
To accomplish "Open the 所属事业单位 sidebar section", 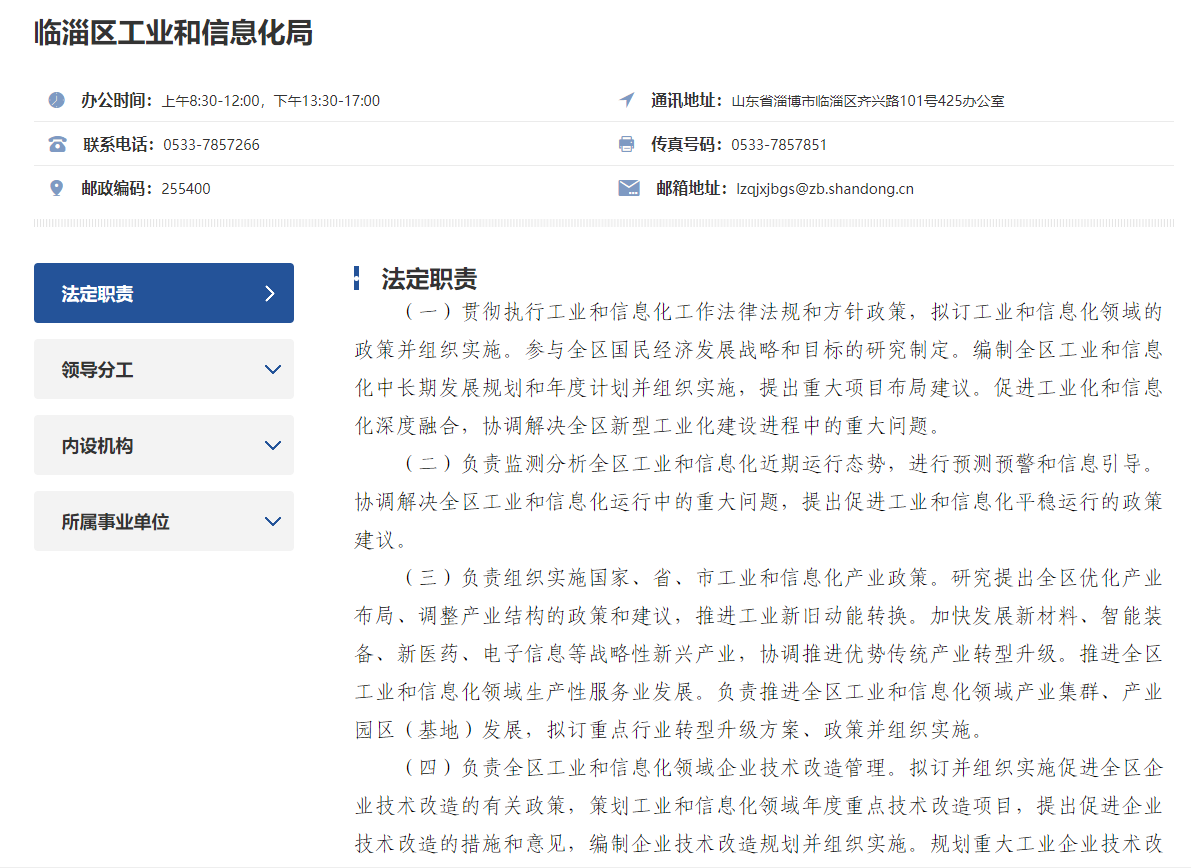I will (115, 522).
